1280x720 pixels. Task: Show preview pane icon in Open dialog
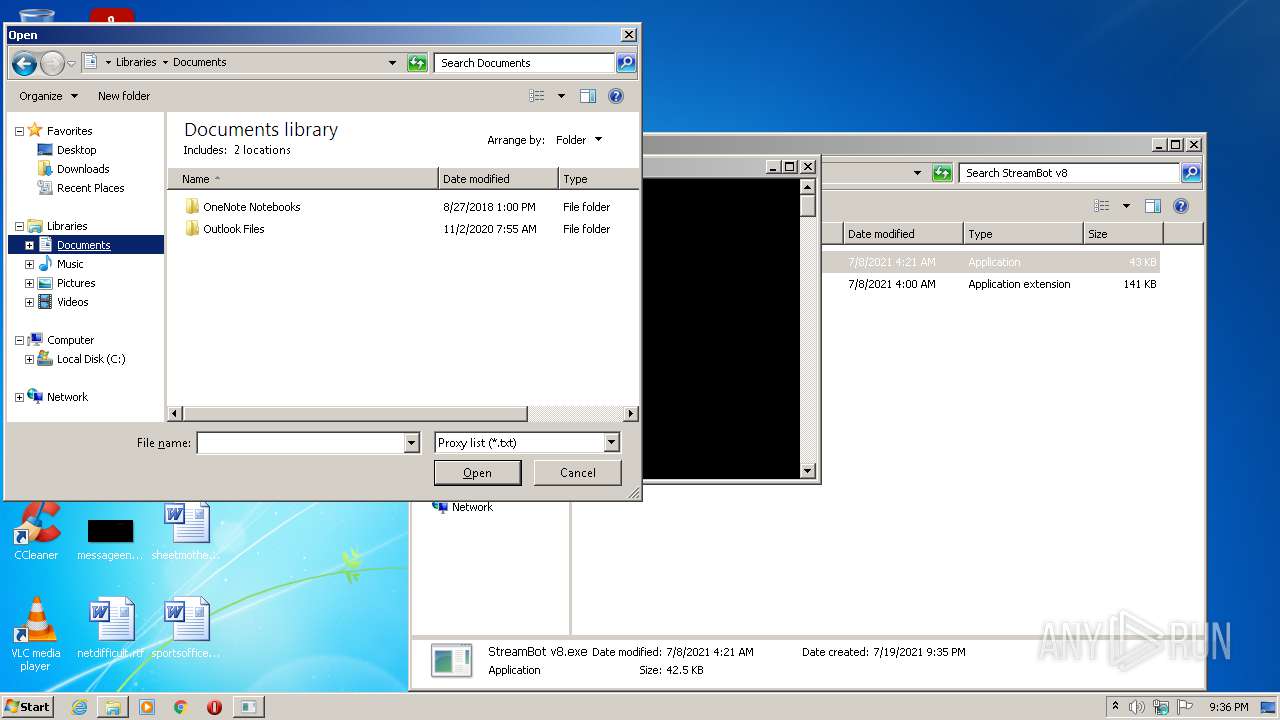click(x=588, y=96)
